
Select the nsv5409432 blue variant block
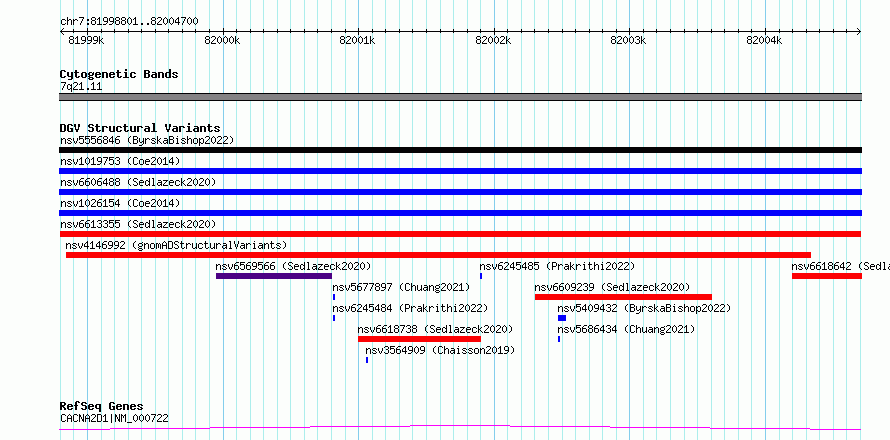point(562,318)
